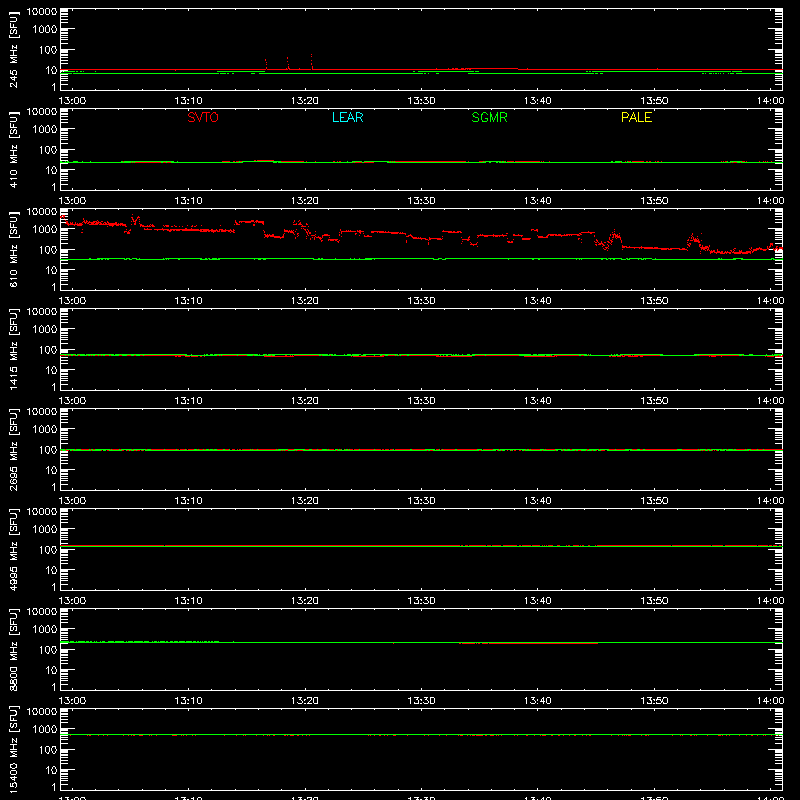Click 14:00 time label under 4995 MHz panel
800x800 pixels.
tap(770, 601)
